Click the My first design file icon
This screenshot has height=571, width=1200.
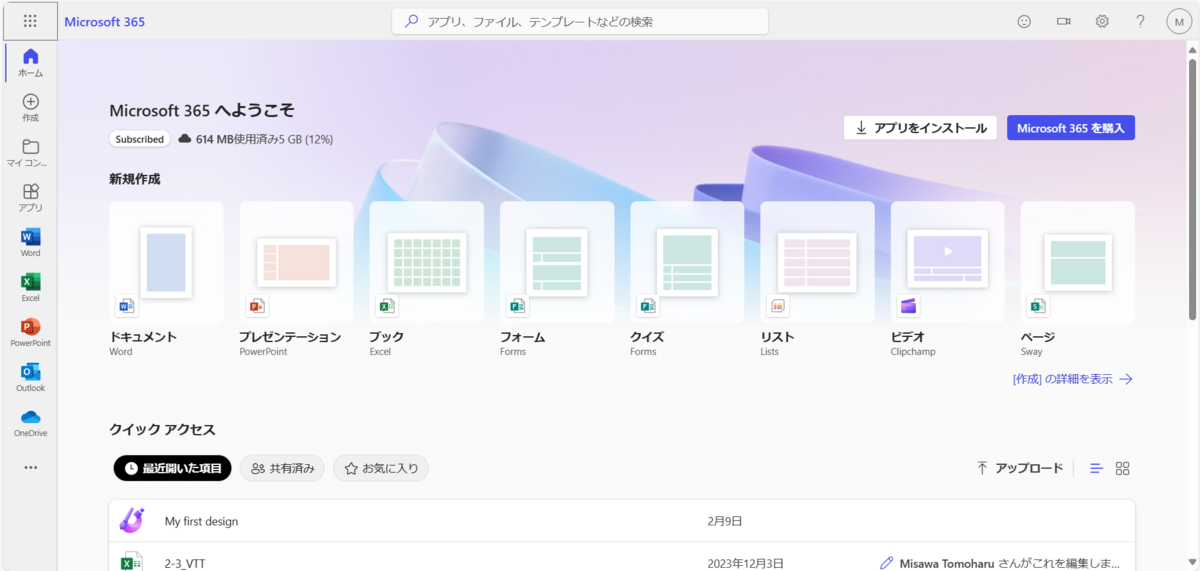(x=132, y=521)
